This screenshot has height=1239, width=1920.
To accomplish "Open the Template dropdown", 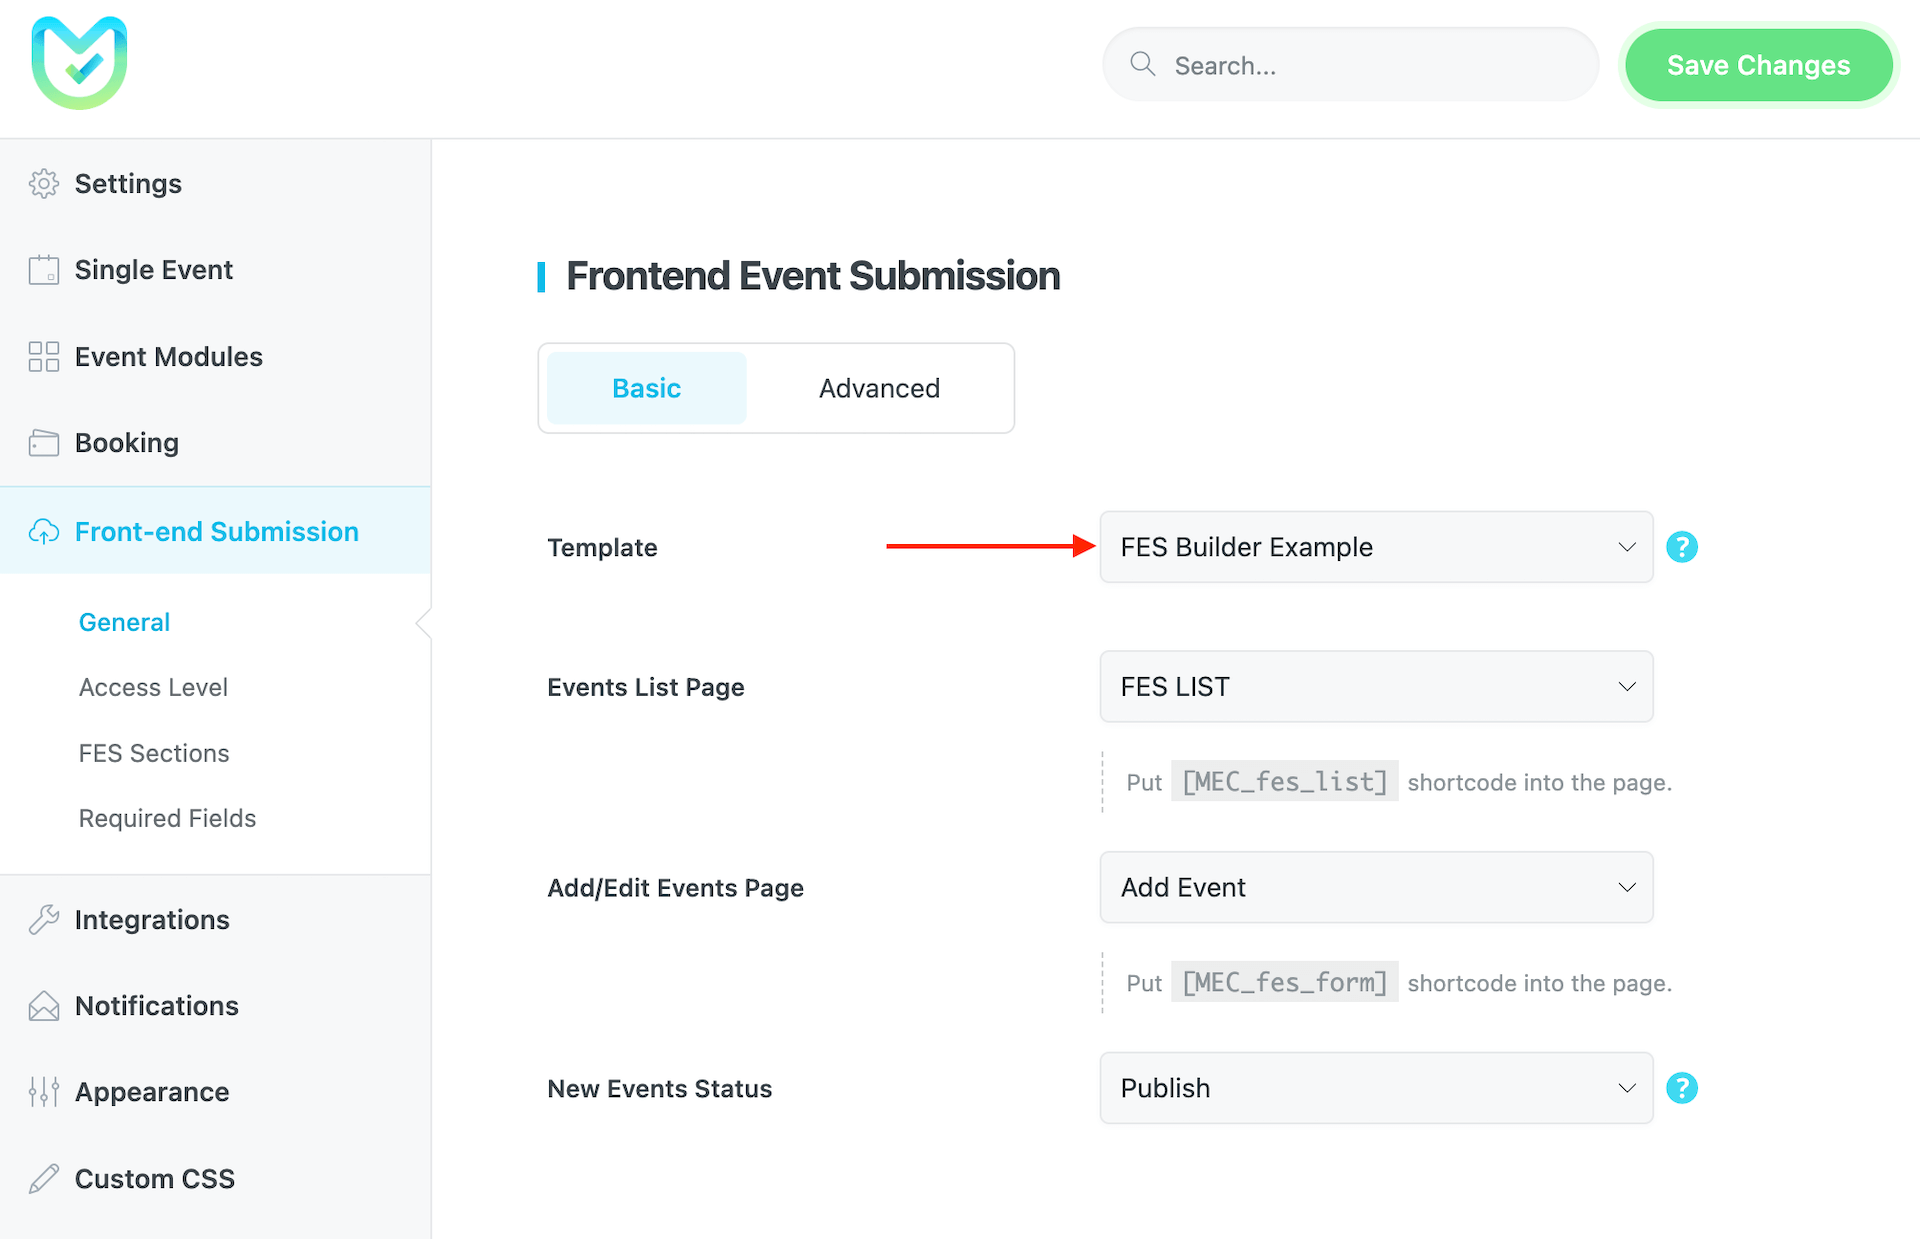I will pos(1376,547).
